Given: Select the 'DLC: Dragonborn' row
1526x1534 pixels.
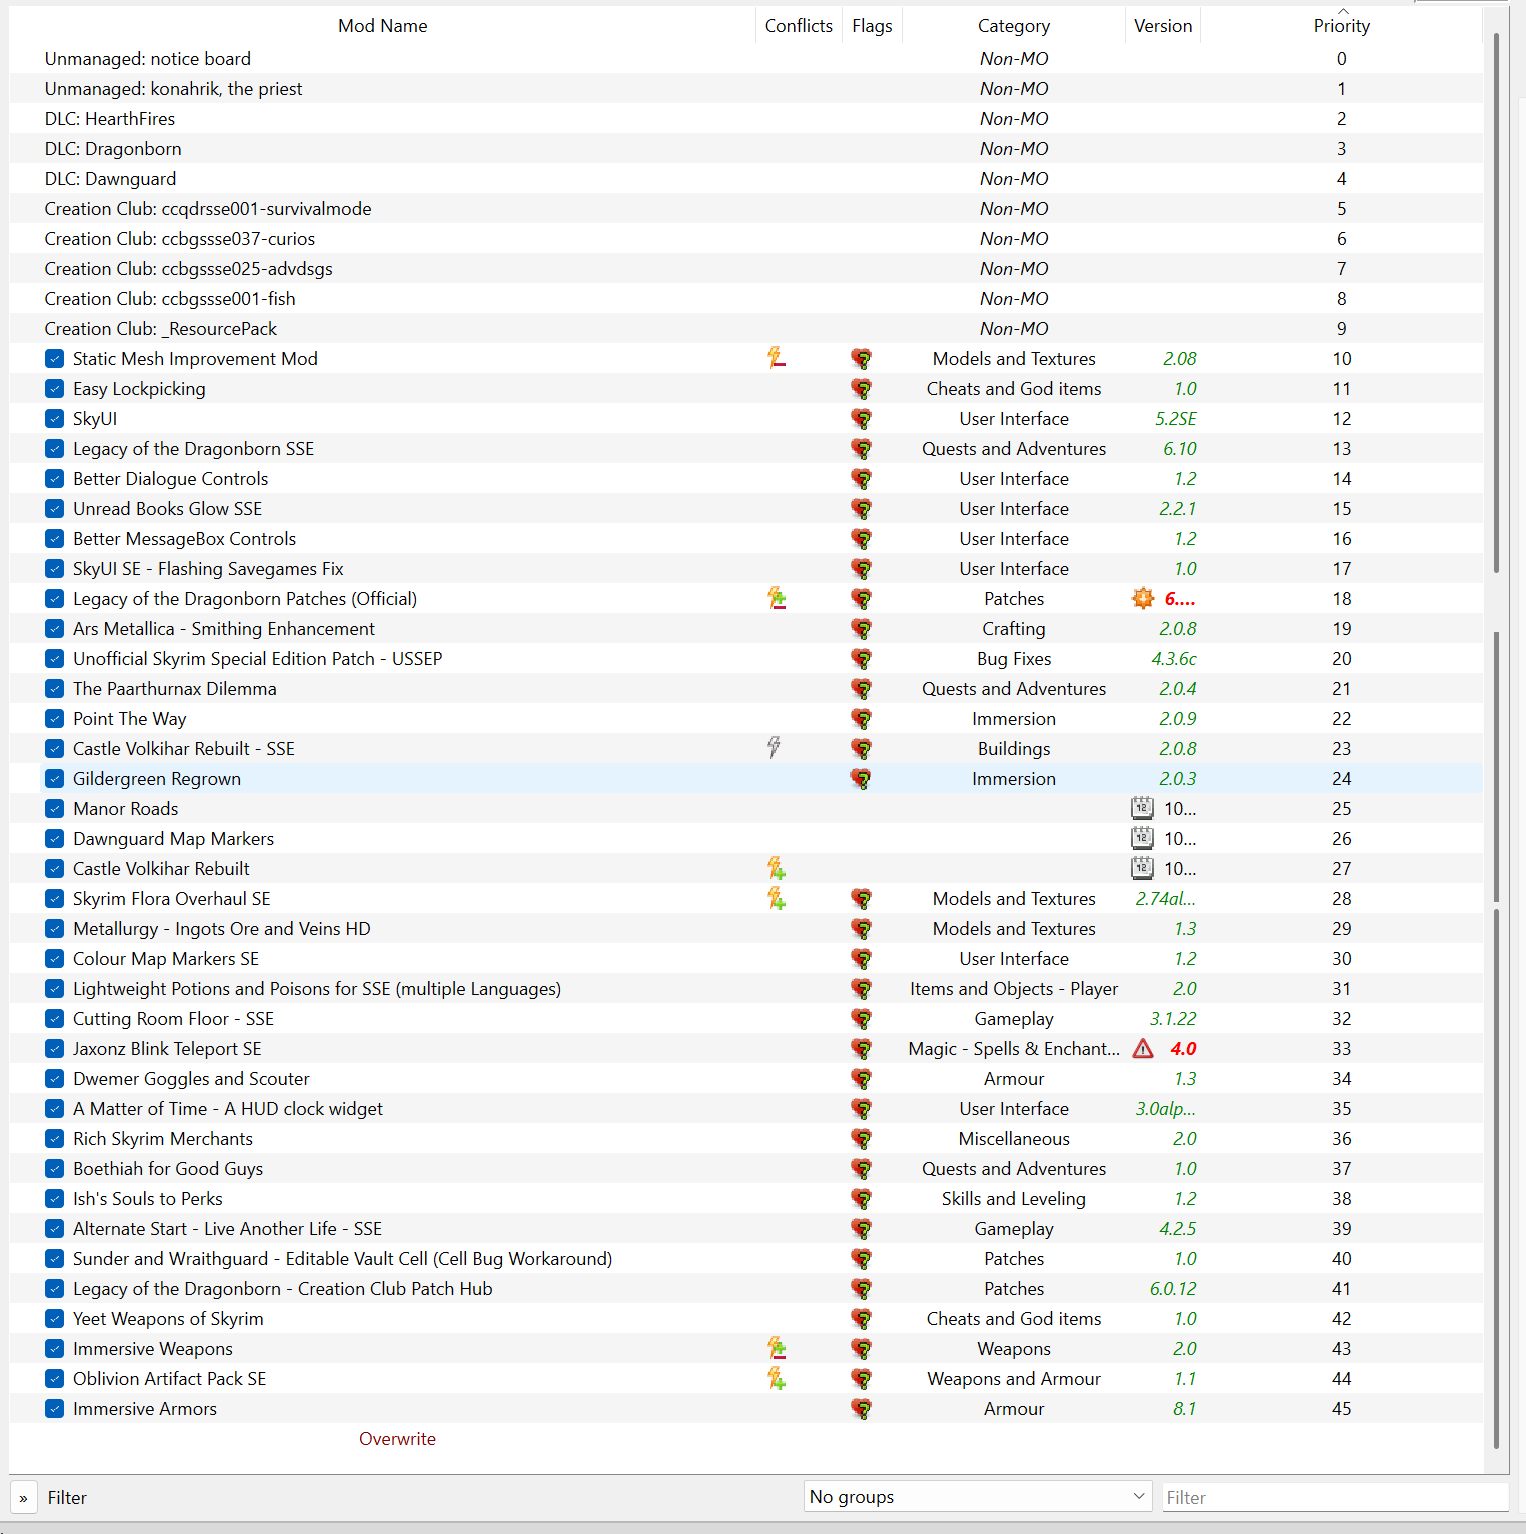Looking at the screenshot, I should pos(746,148).
